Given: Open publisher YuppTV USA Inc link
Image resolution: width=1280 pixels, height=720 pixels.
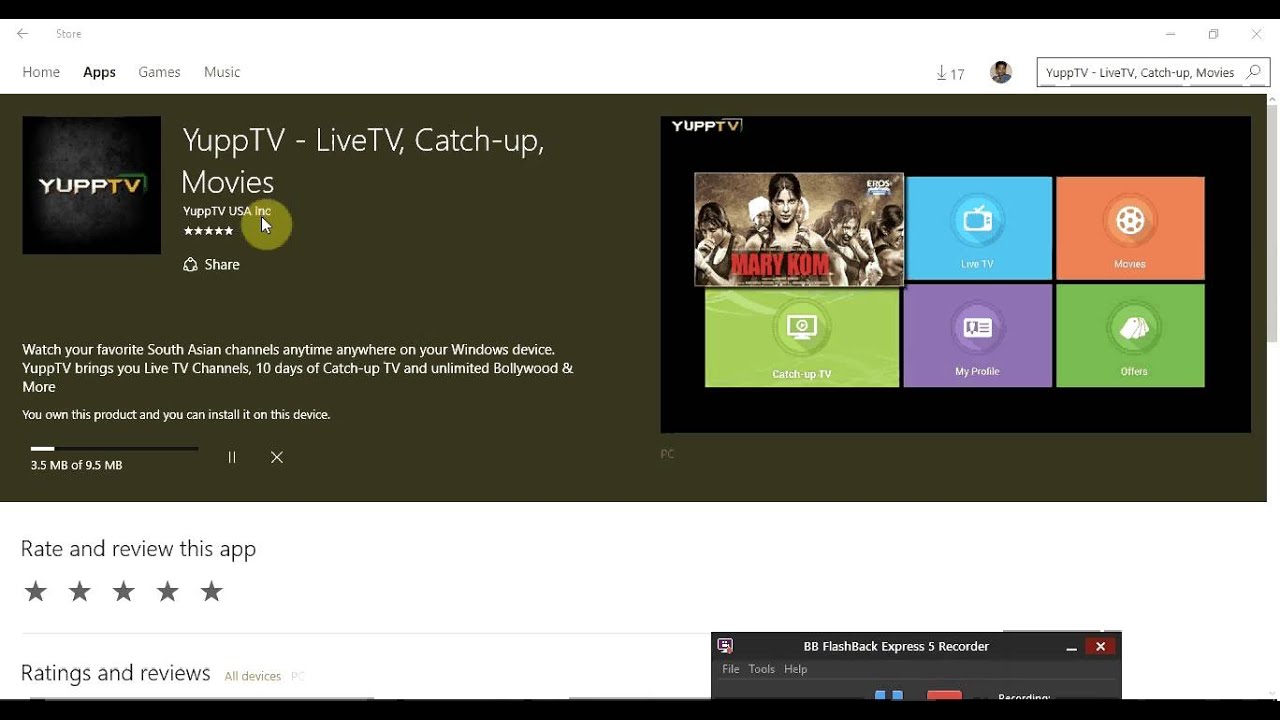Looking at the screenshot, I should [x=227, y=211].
